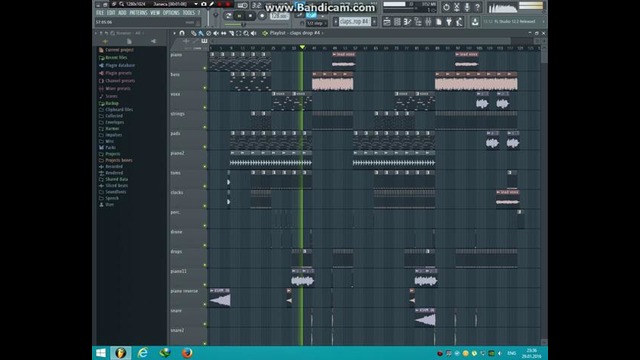Screen dimensions: 640x360
Task: Mute the strings track via its green dot
Action: tap(205, 127)
